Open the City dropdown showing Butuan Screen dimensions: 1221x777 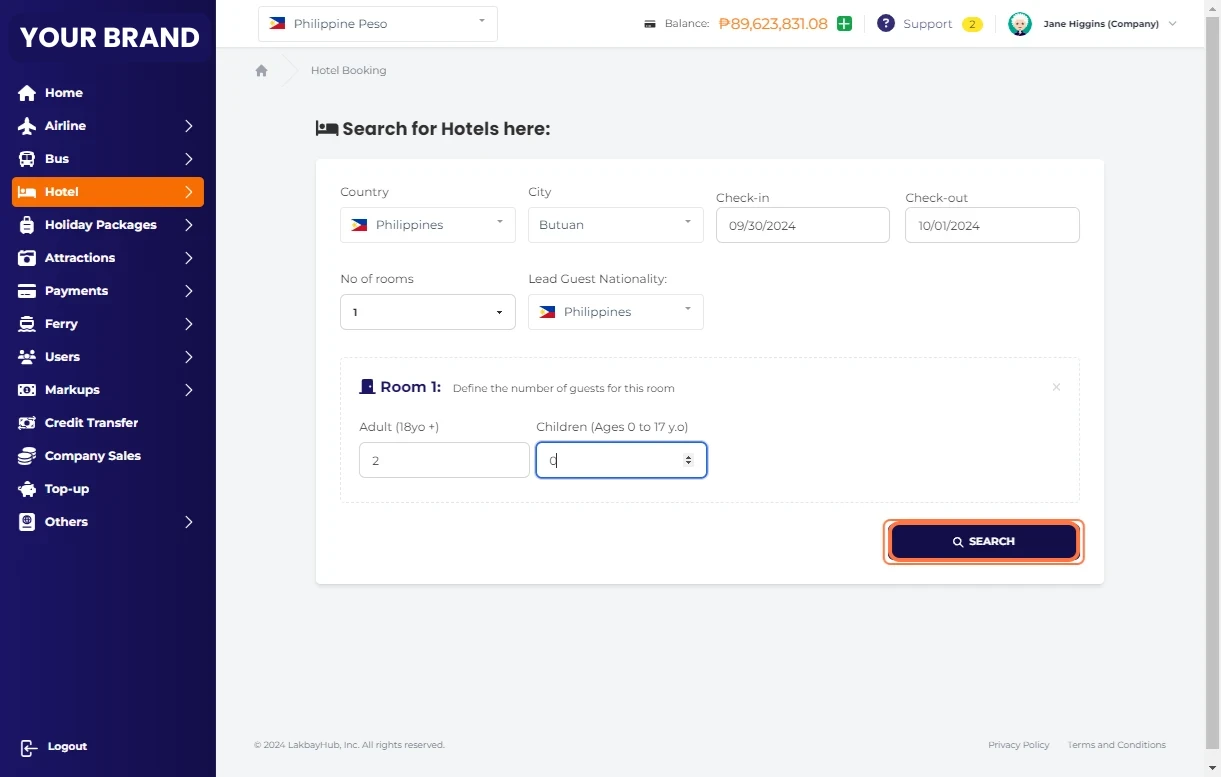(x=615, y=225)
